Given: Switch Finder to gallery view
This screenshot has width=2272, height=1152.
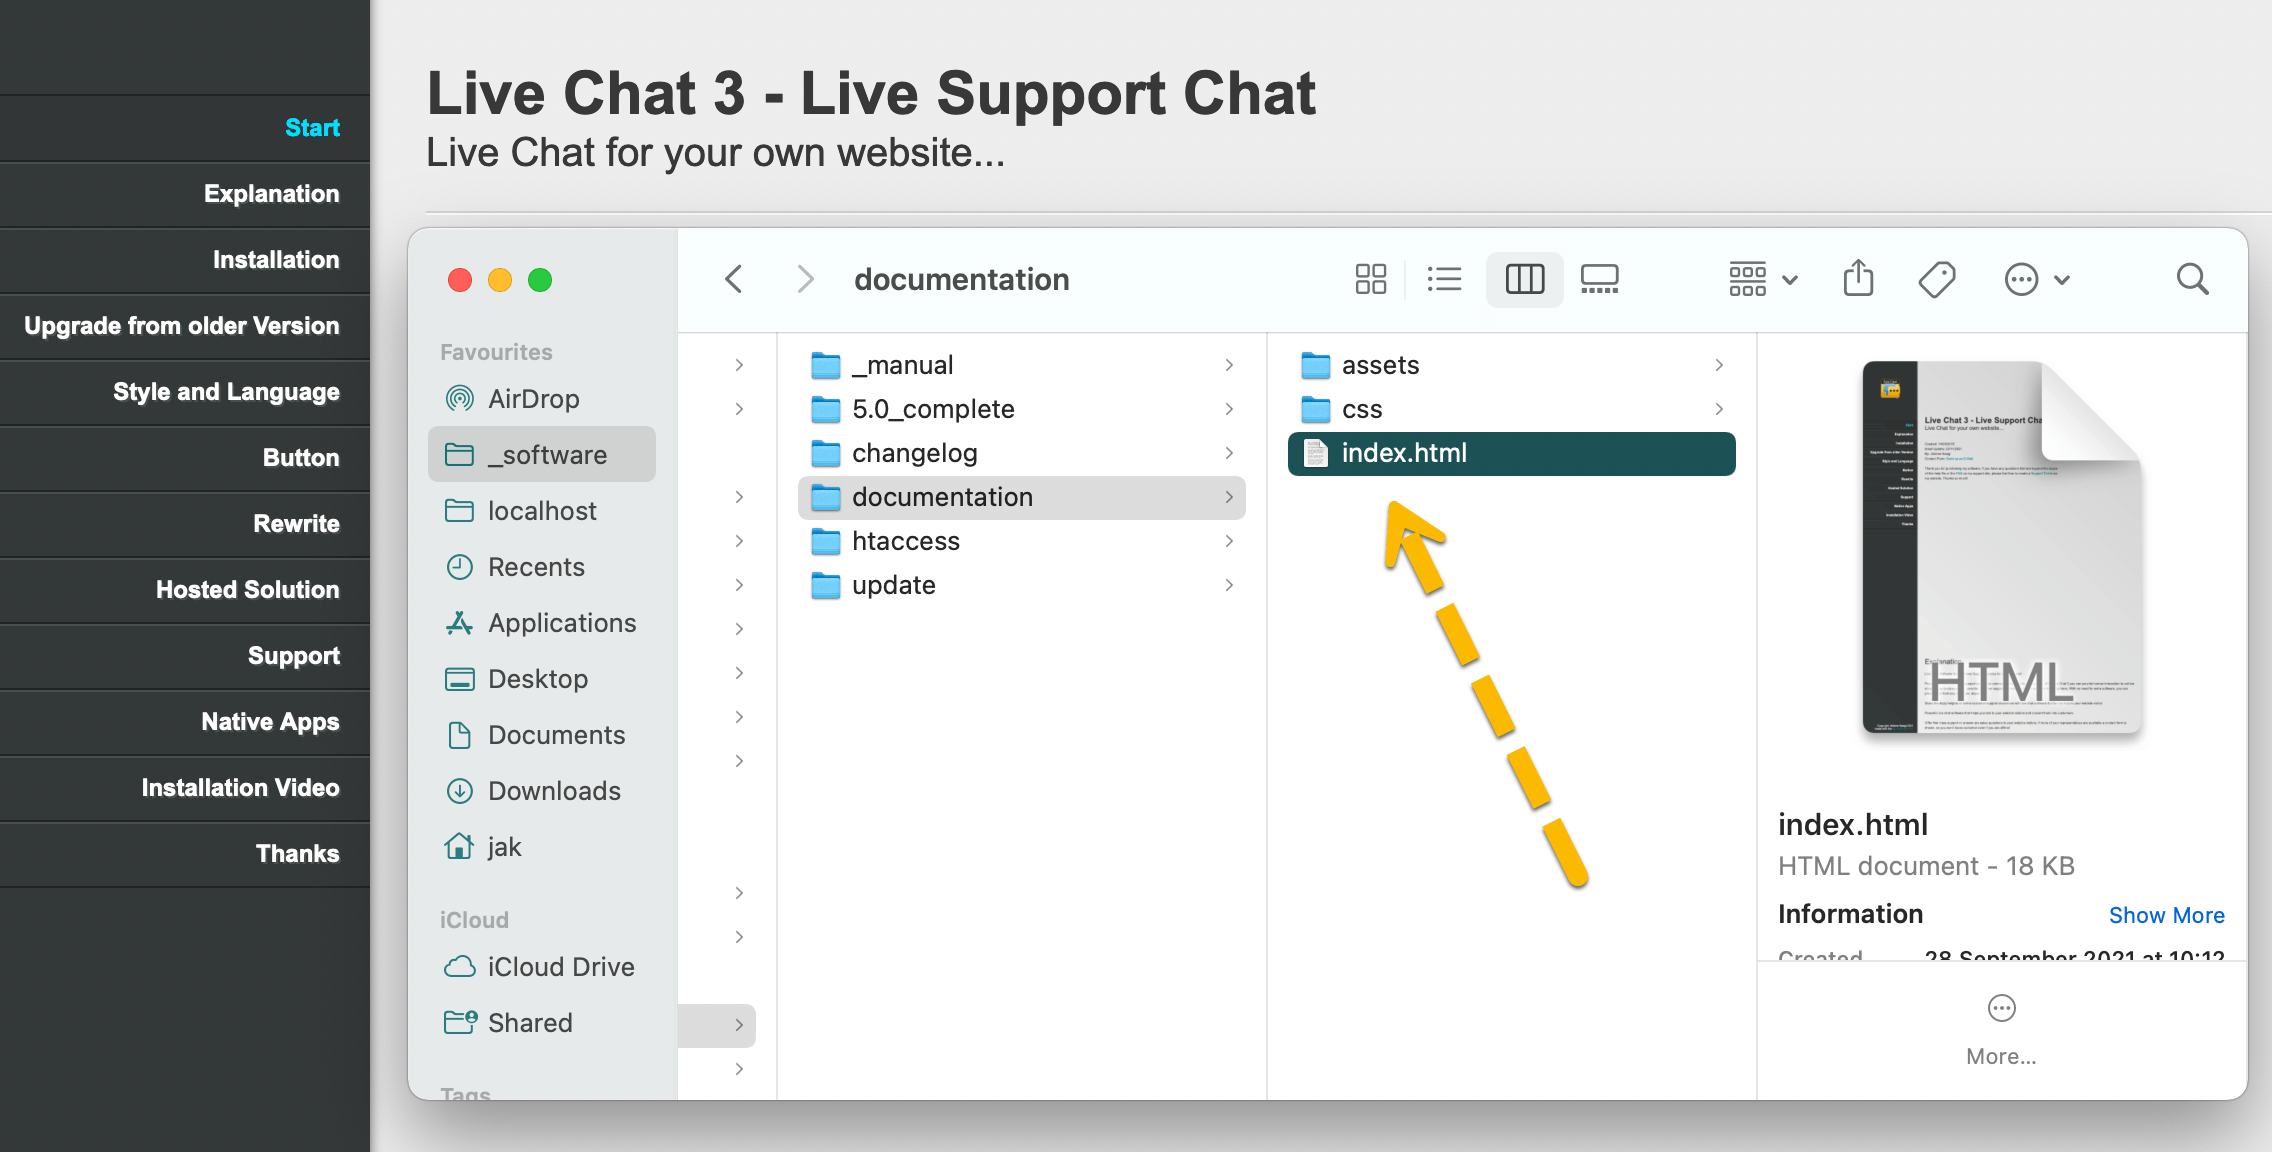Looking at the screenshot, I should [x=1599, y=279].
